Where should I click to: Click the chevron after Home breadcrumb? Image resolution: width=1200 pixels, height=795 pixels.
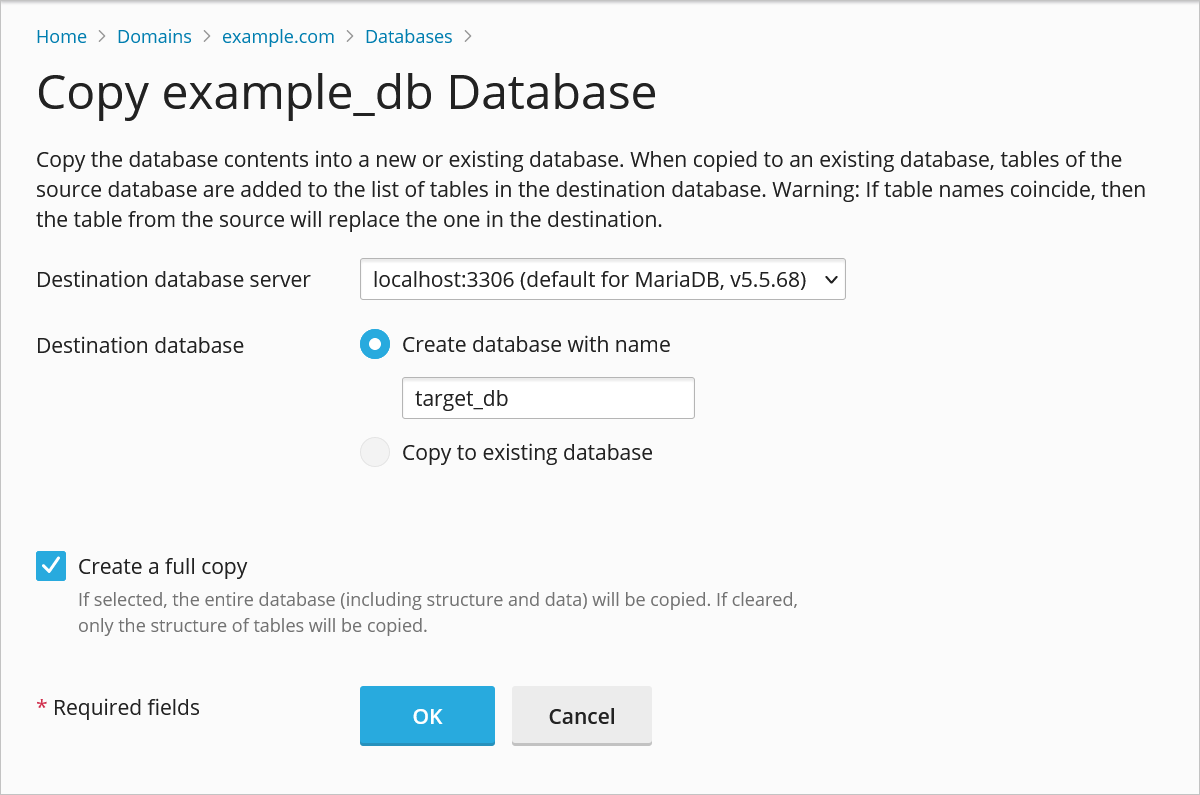click(102, 37)
